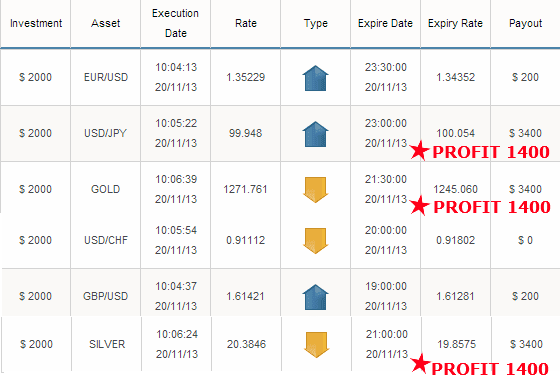The height and width of the screenshot is (377, 560).
Task: Select the SILVER asset cell
Action: [x=107, y=344]
